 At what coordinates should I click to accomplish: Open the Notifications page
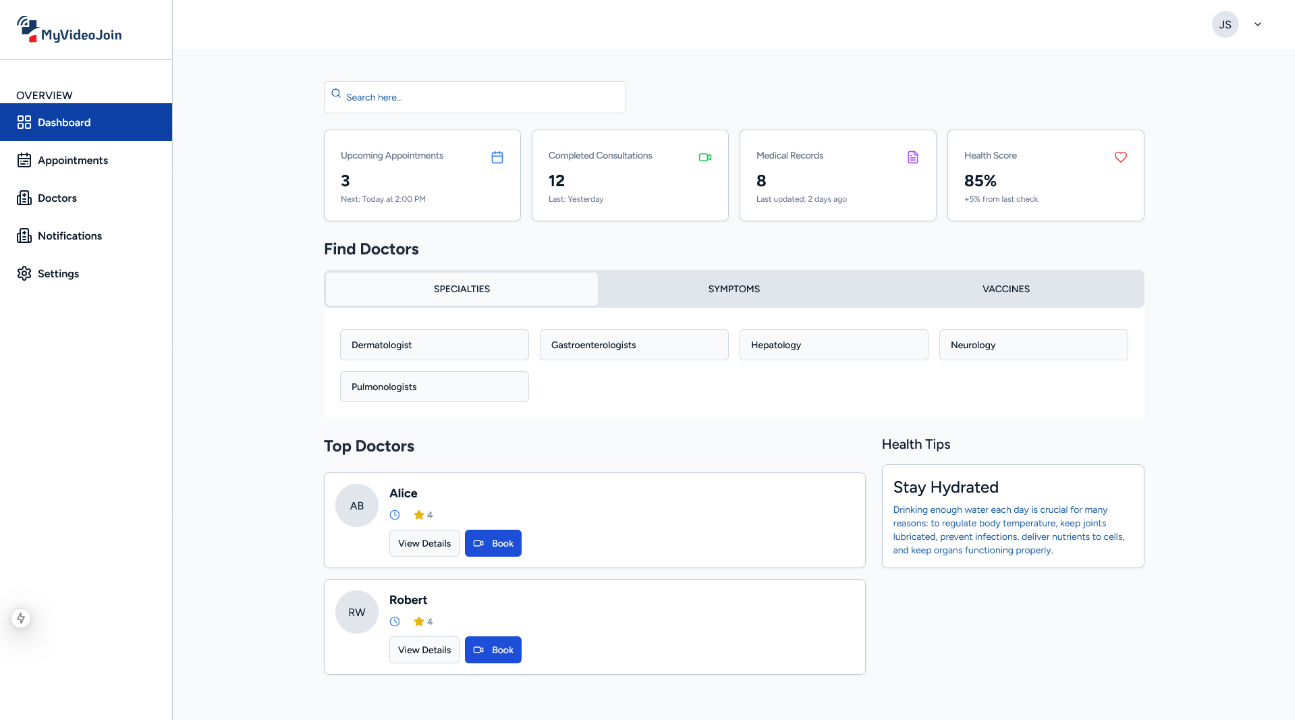pos(86,236)
